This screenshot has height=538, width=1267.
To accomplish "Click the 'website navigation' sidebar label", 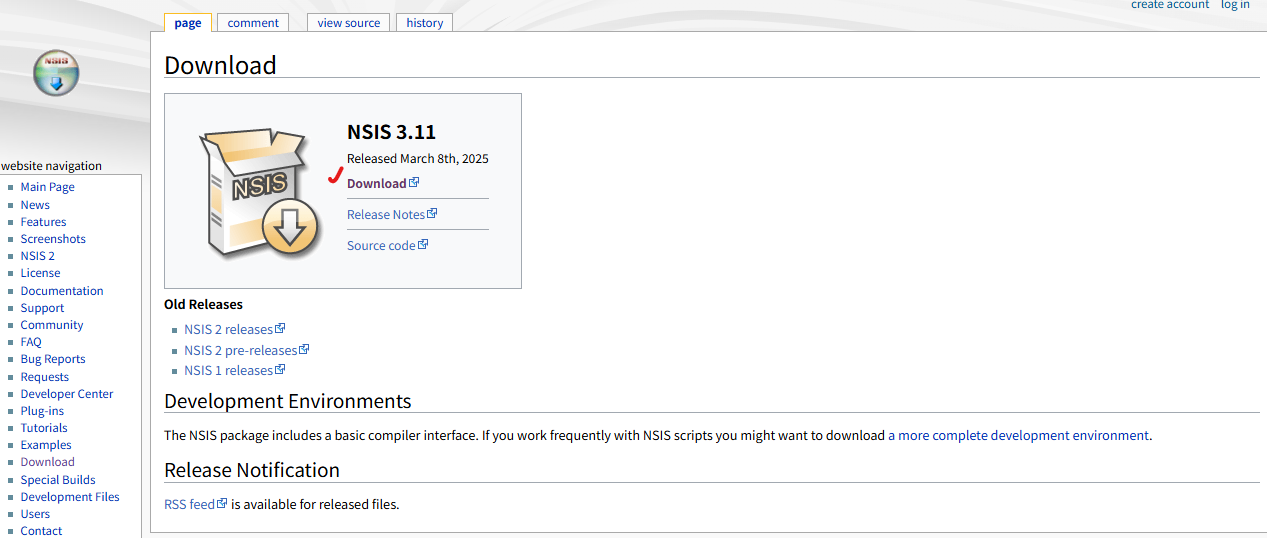I will coord(51,166).
